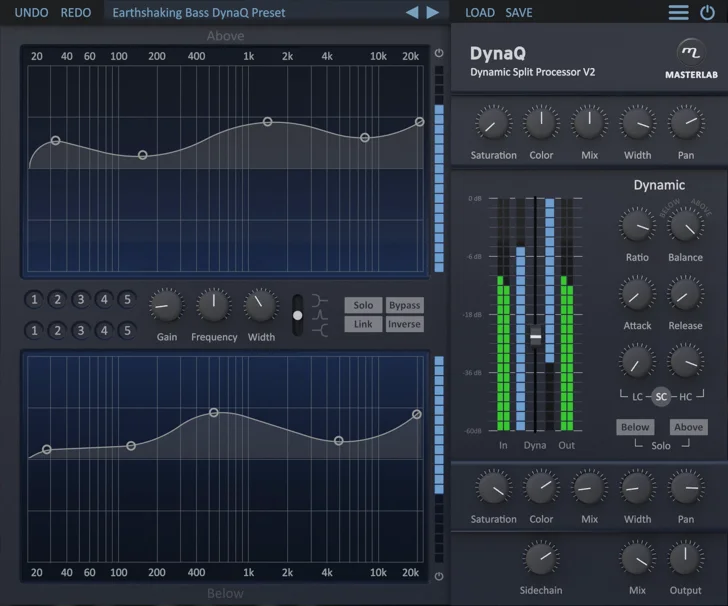
Task: Select Below EQ node near 5k
Action: (x=339, y=441)
